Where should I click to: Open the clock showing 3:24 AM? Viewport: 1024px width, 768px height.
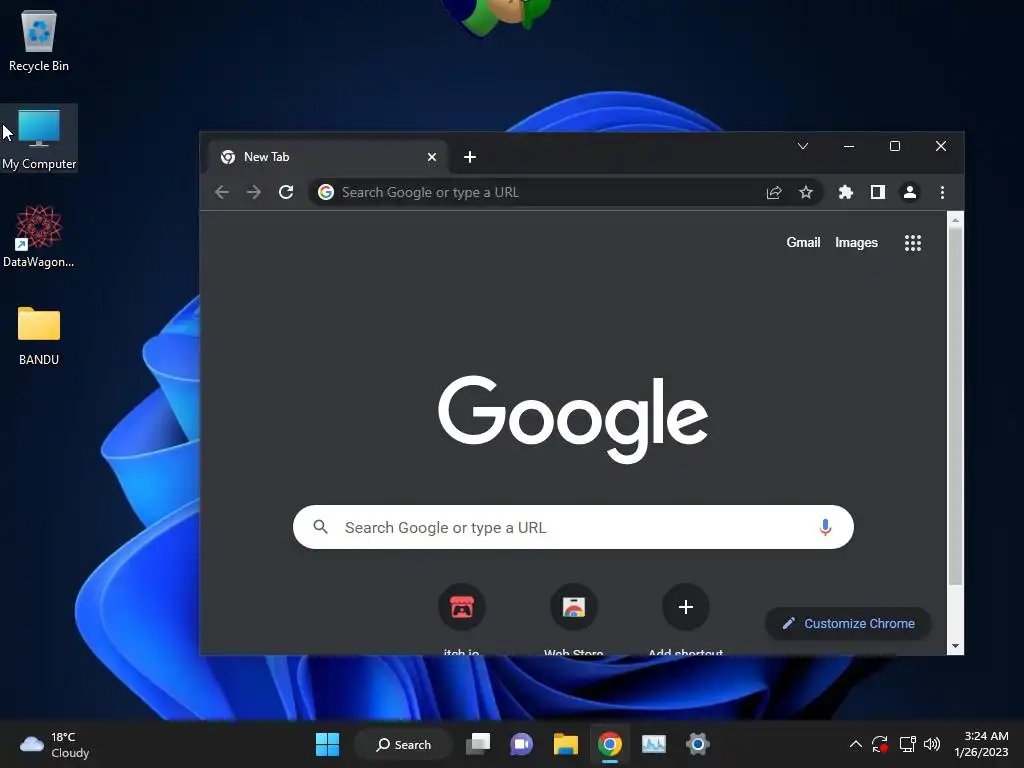[x=981, y=744]
